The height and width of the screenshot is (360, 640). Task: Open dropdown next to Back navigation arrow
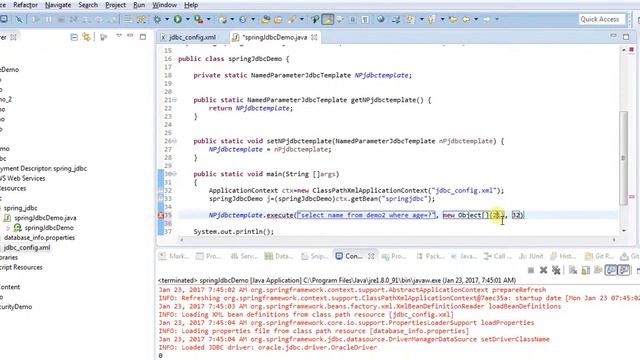[476, 19]
